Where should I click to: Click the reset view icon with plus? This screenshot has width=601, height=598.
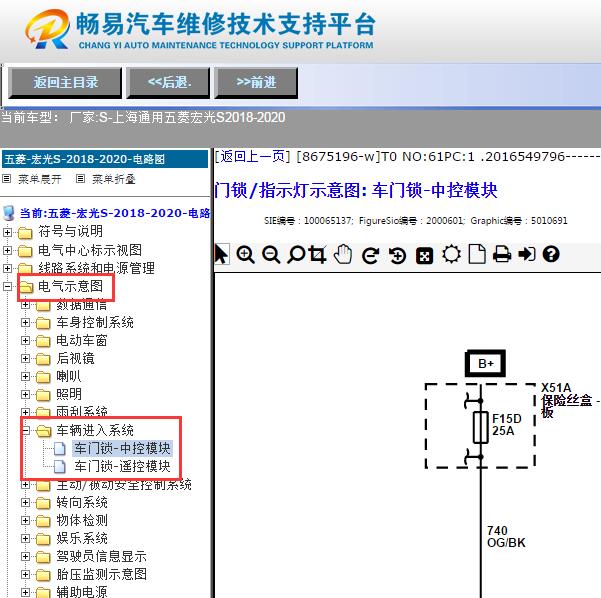pyautogui.click(x=397, y=255)
